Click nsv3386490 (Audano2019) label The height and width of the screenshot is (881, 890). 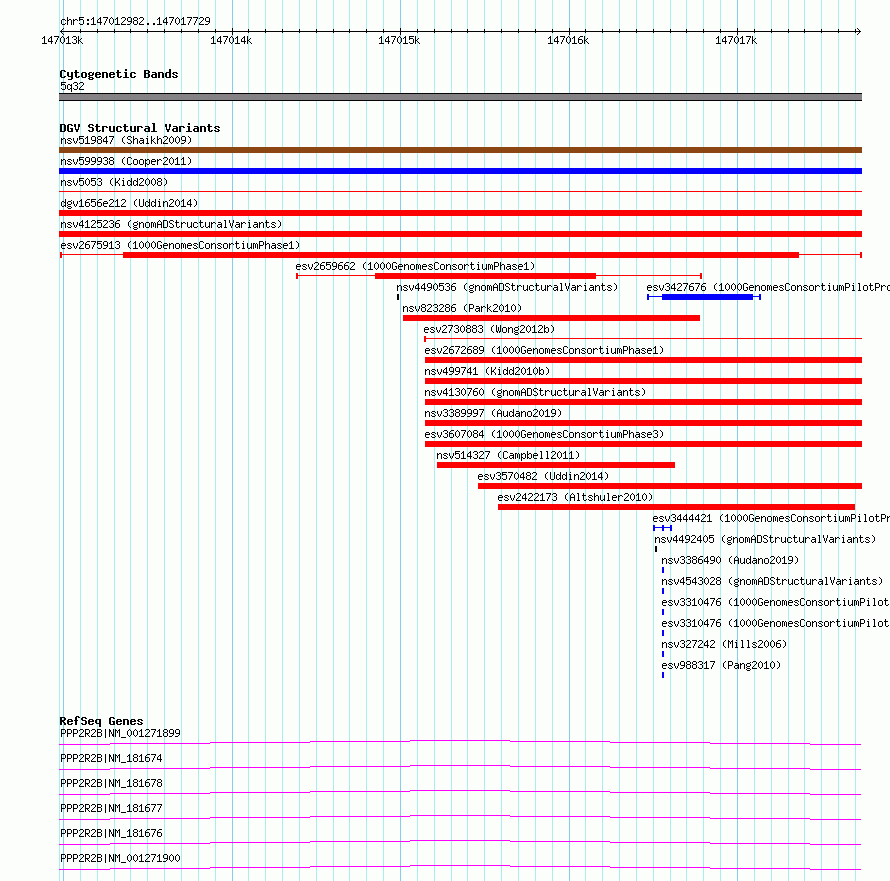click(730, 560)
